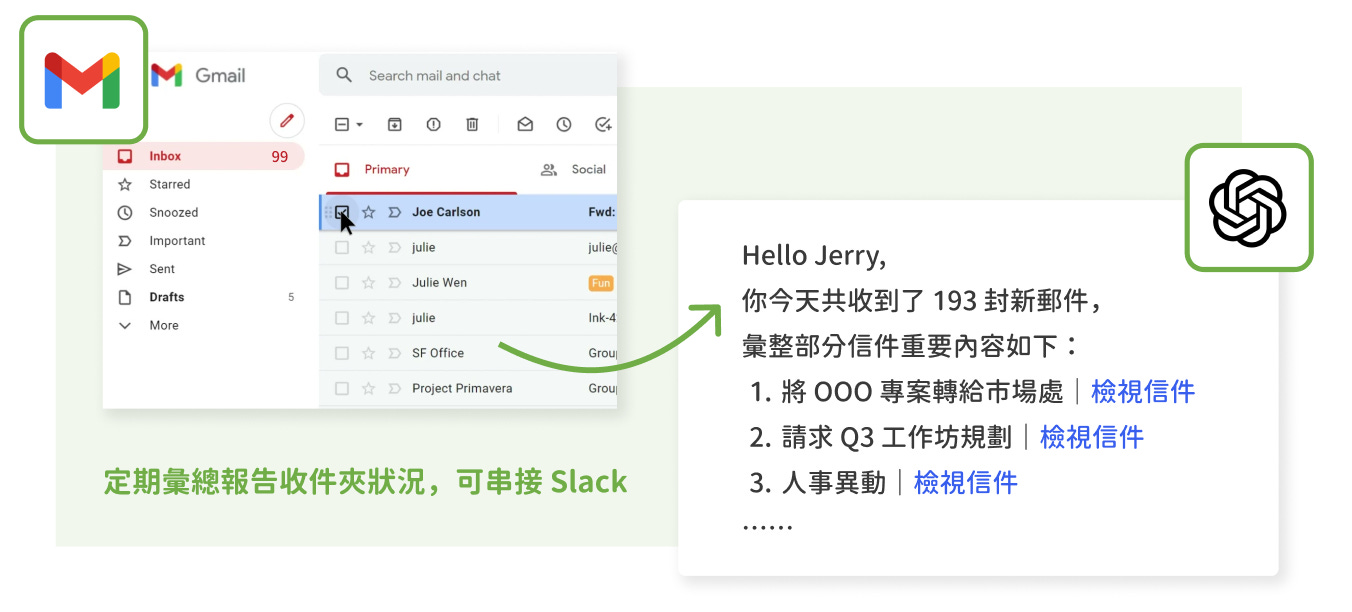Viewport: 1352px width, 612px height.
Task: Click the Search mail and chat field
Action: click(x=468, y=75)
